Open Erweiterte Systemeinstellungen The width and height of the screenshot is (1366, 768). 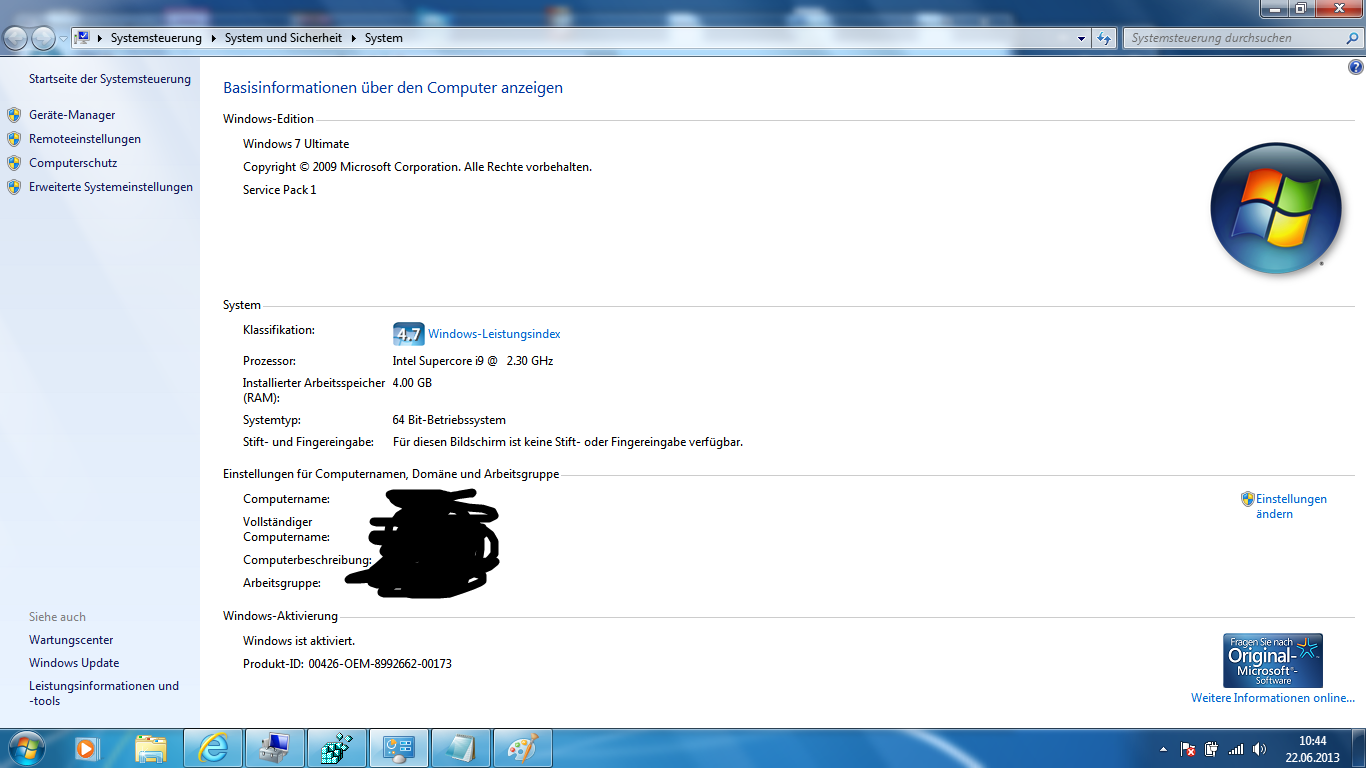coord(111,187)
